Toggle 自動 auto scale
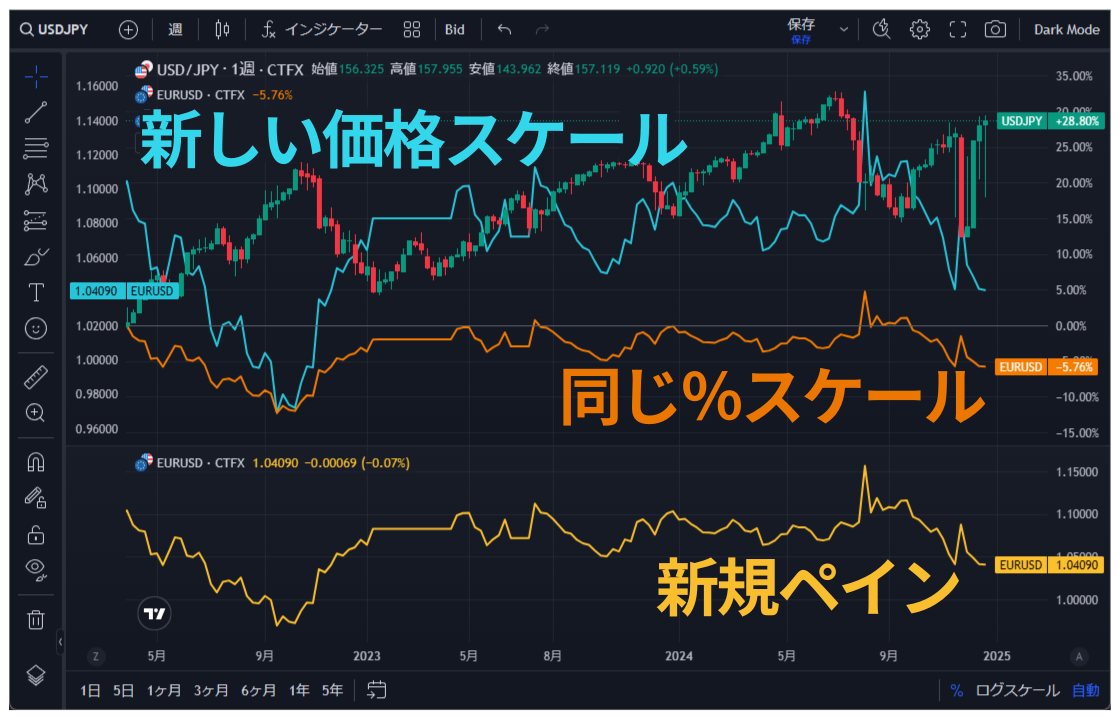1120x720 pixels. point(1086,691)
